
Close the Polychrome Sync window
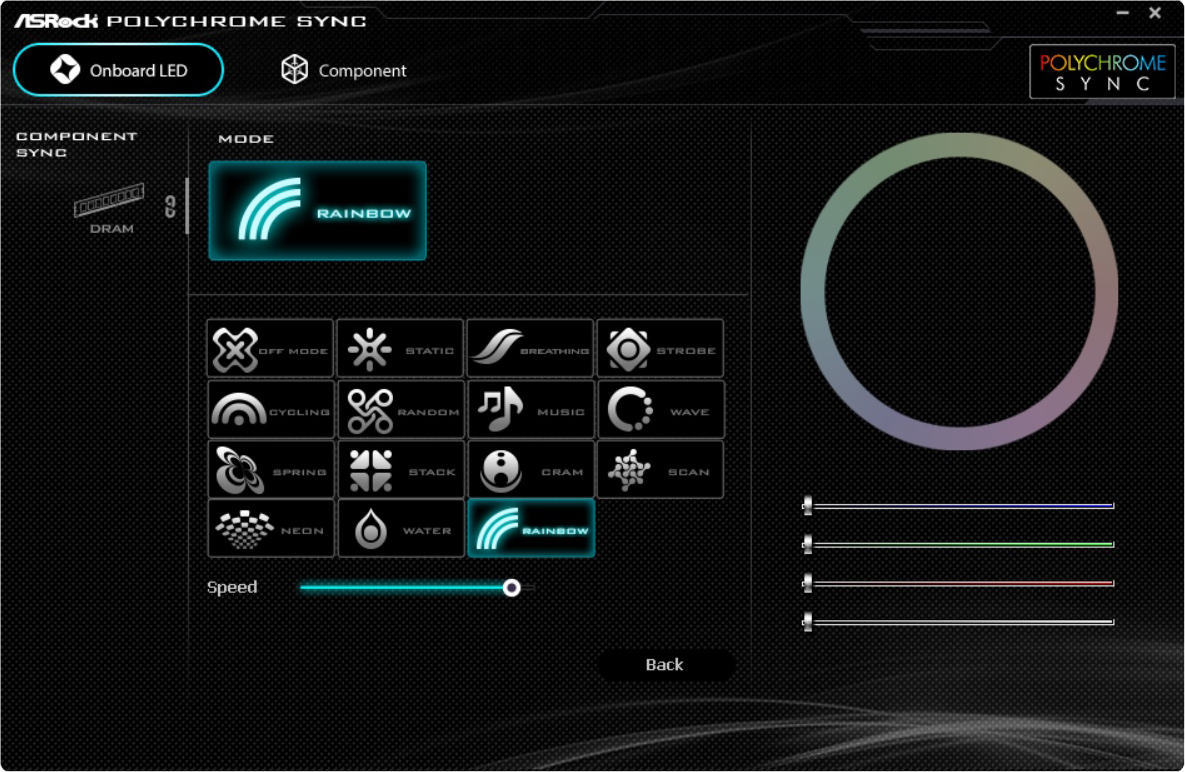1155,13
